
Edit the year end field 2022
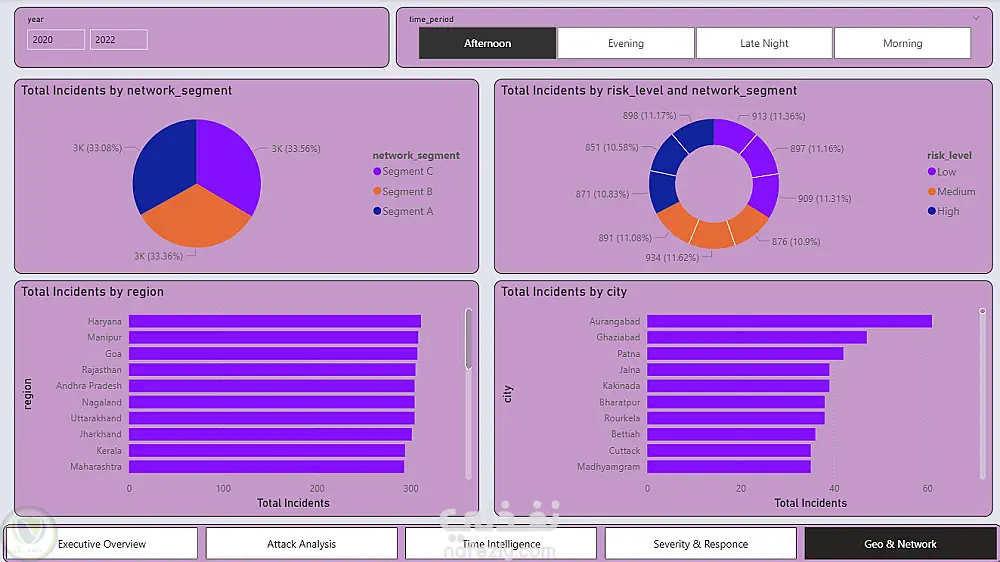pyautogui.click(x=119, y=40)
